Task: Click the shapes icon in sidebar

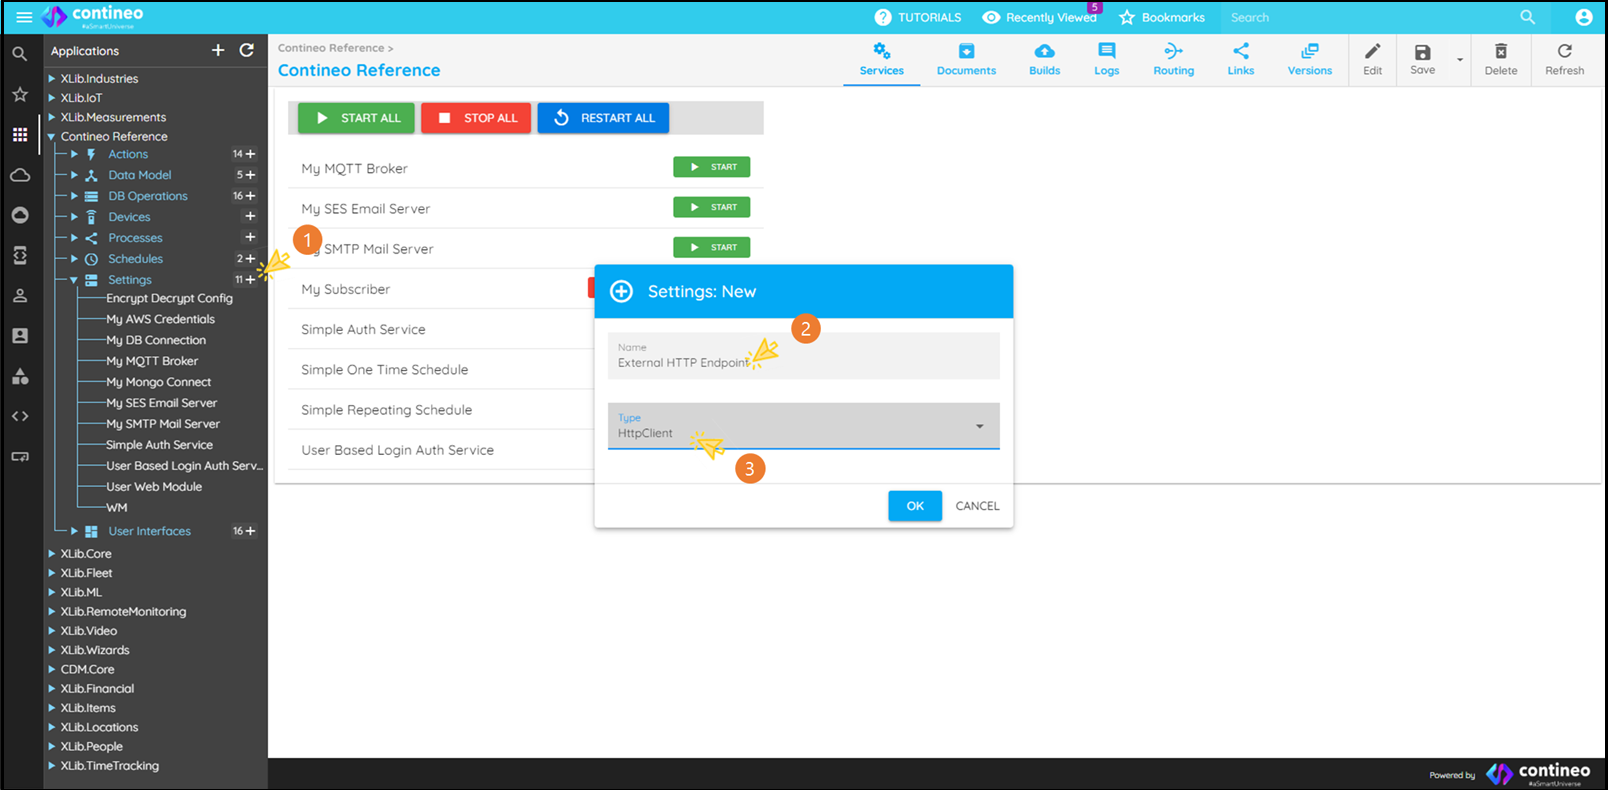Action: click(x=20, y=376)
